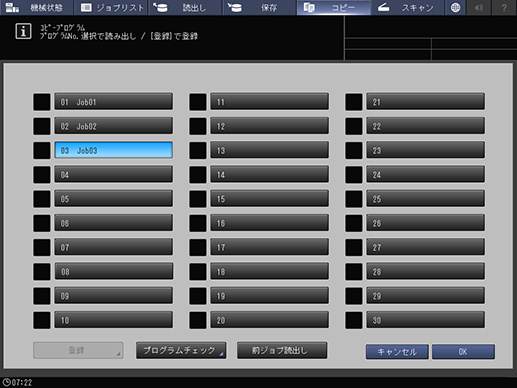Select empty program slot 09
This screenshot has height=388, width=517.
[x=113, y=296]
